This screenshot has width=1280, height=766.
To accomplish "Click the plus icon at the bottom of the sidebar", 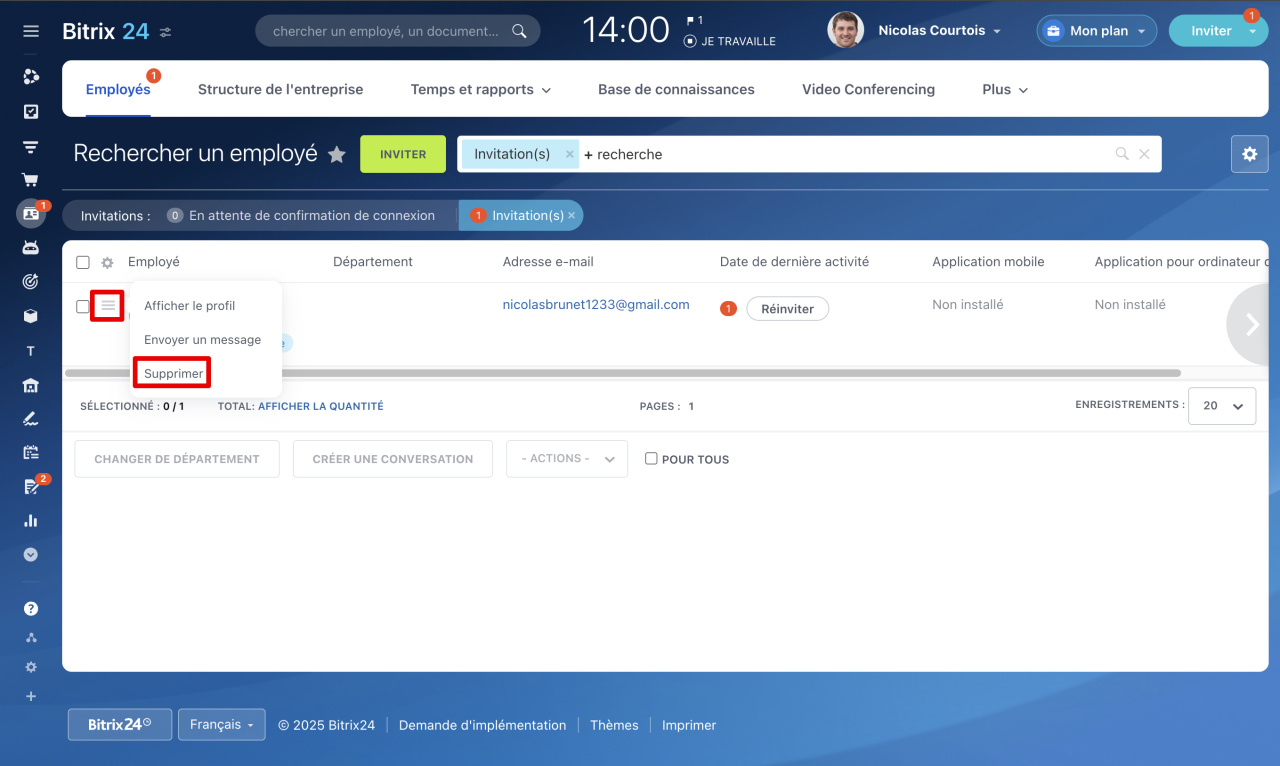I will [31, 696].
